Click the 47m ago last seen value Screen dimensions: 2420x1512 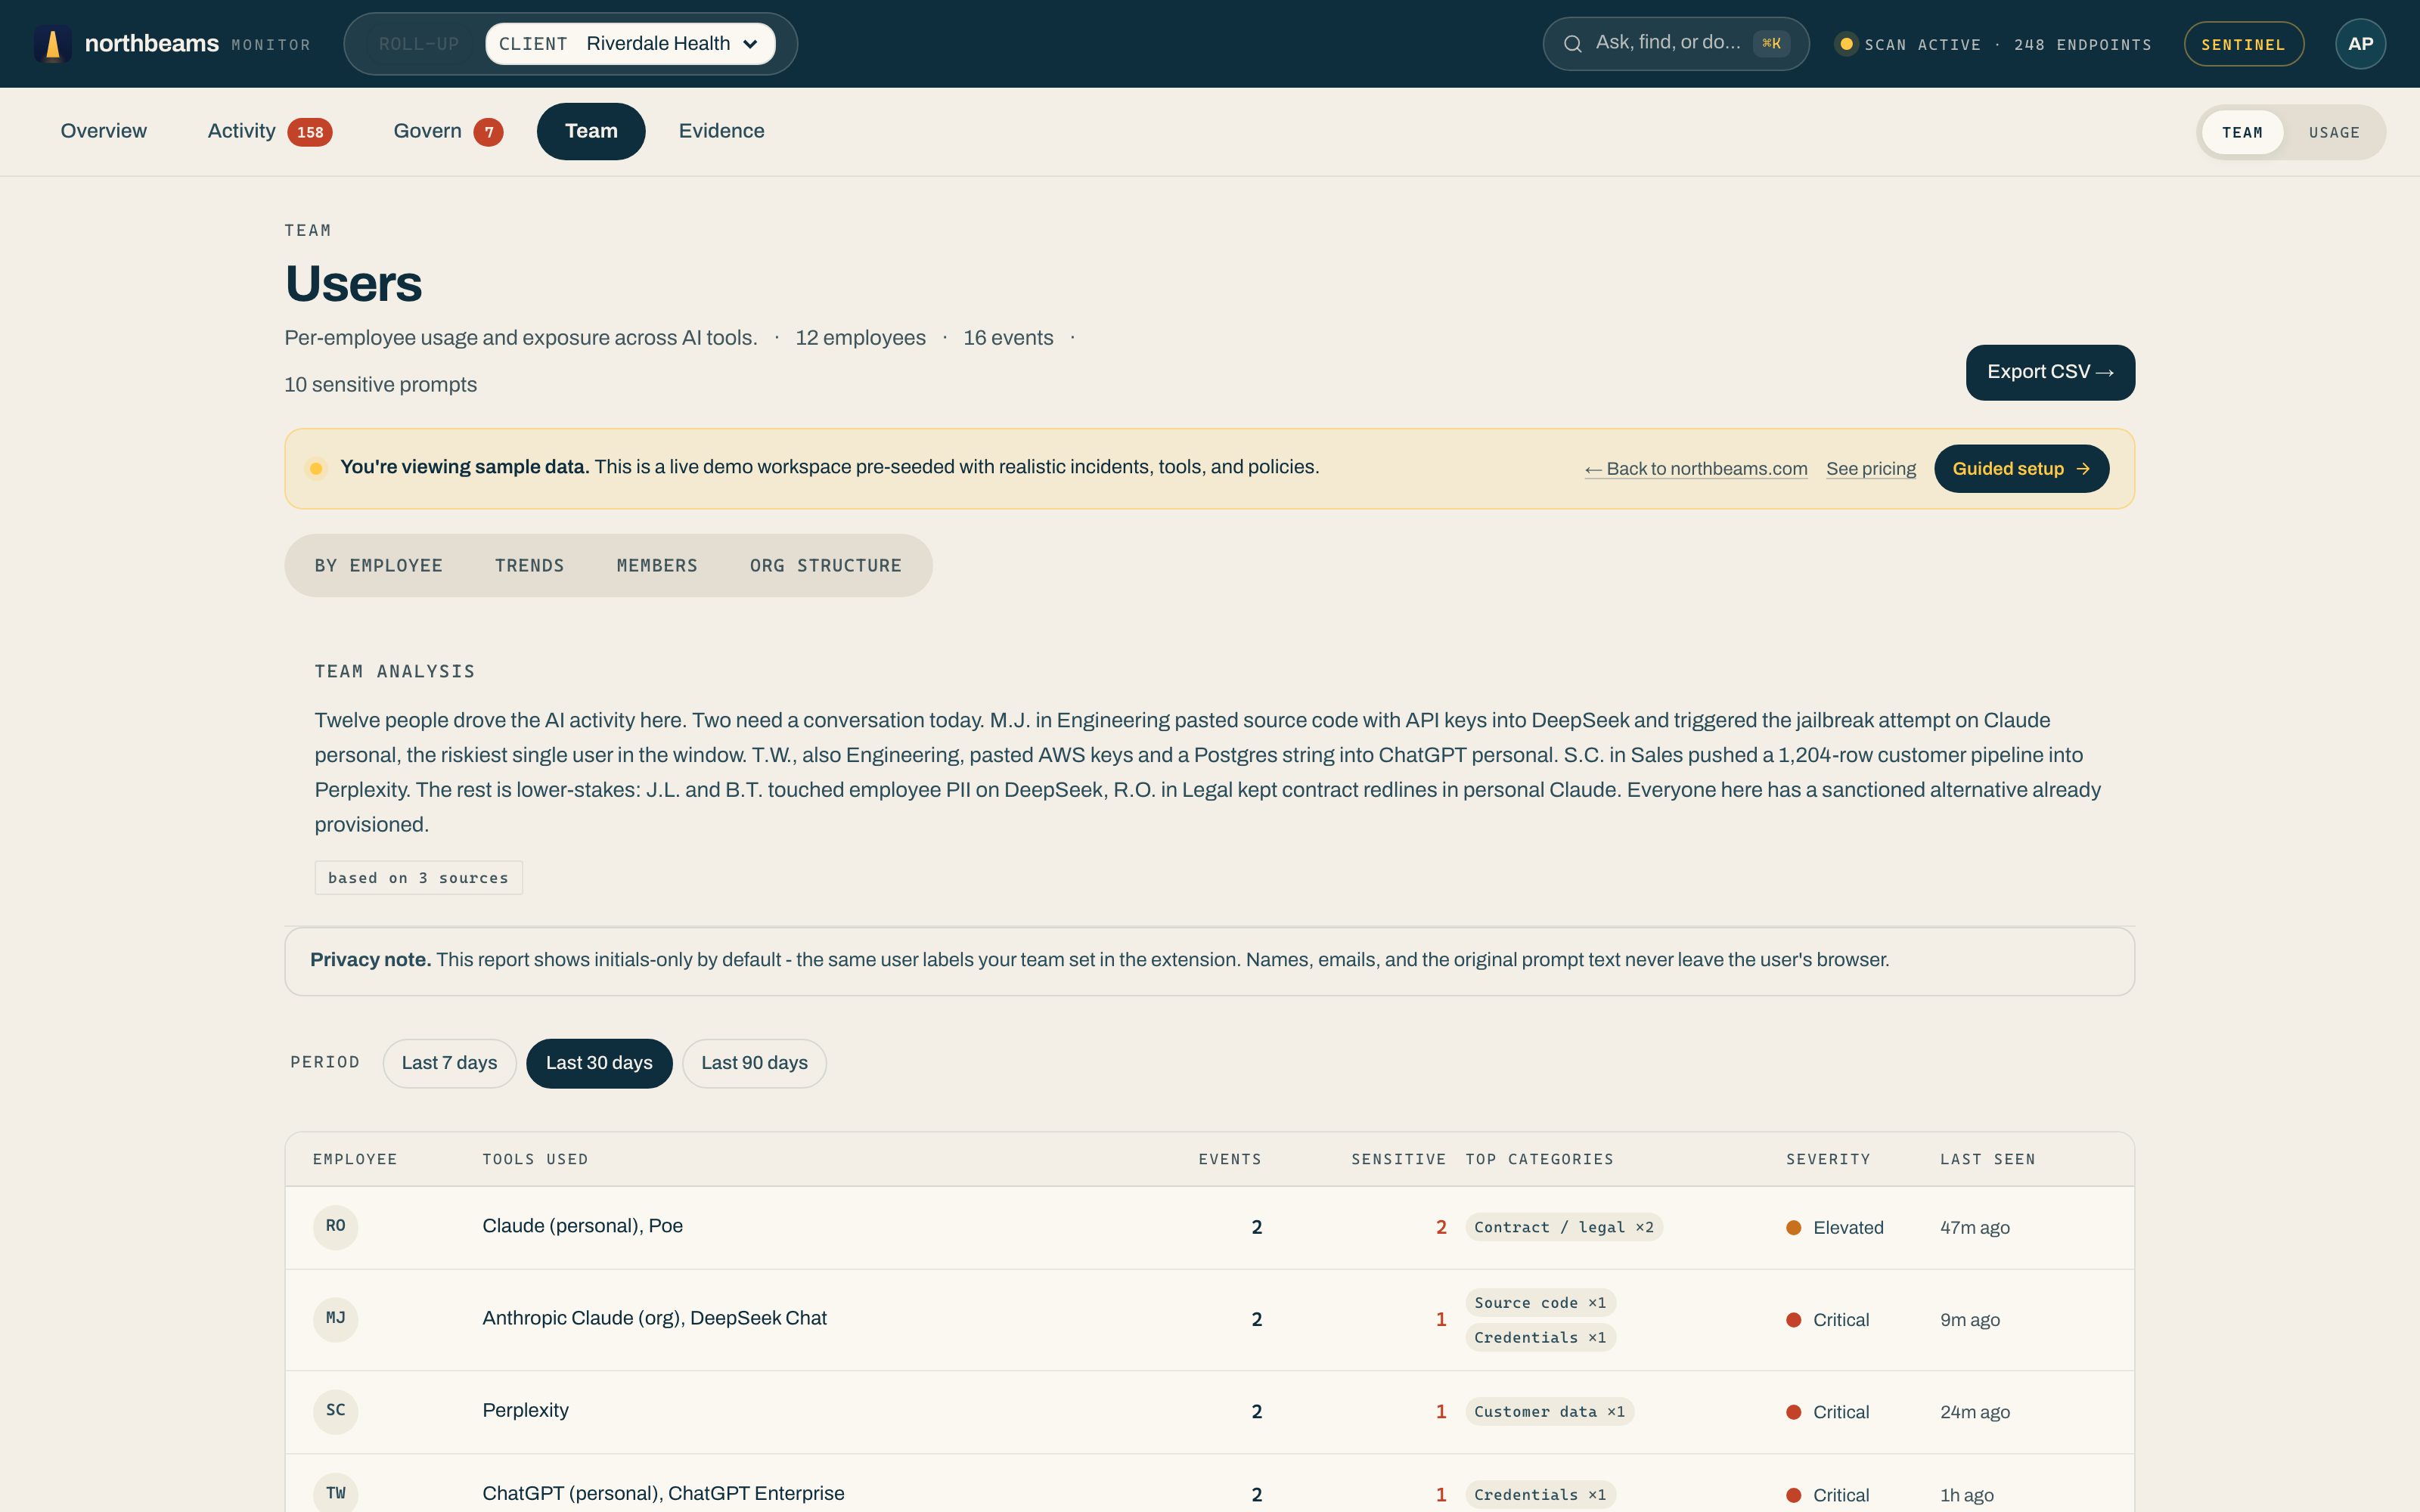click(x=1975, y=1228)
